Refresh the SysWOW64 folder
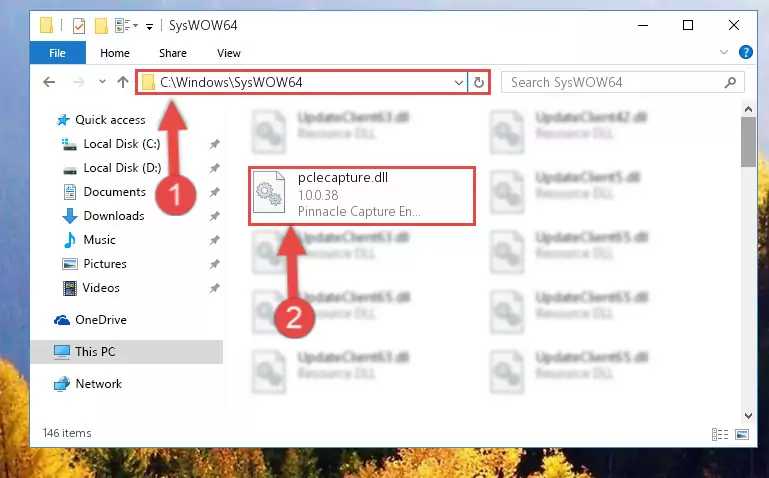769x478 pixels. 479,82
